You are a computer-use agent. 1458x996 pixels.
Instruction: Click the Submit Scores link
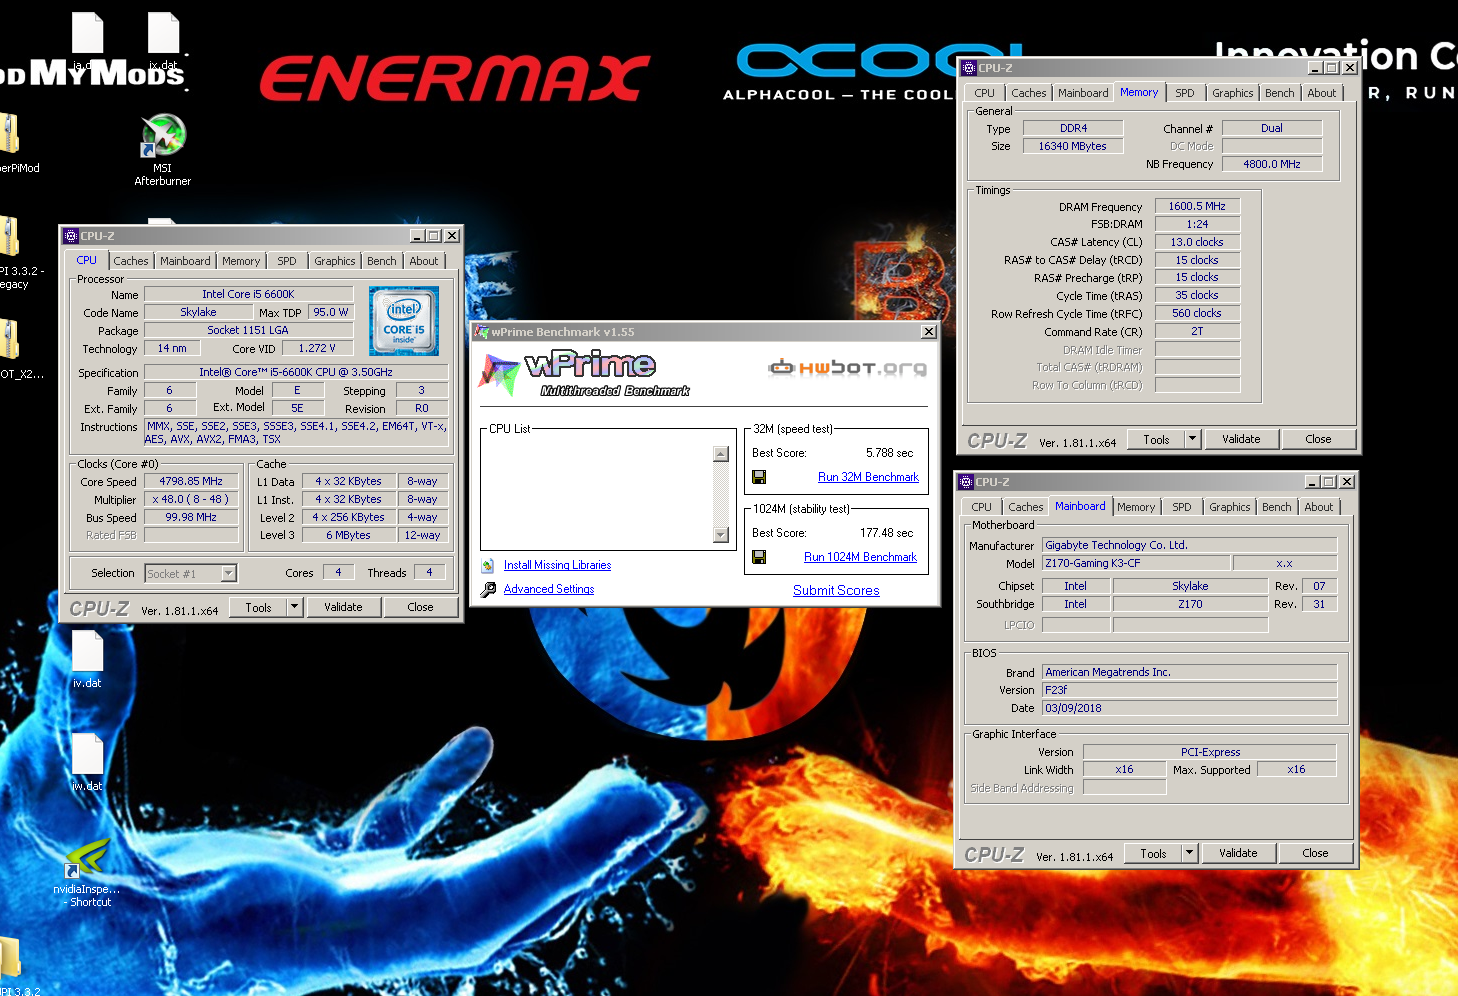(836, 591)
